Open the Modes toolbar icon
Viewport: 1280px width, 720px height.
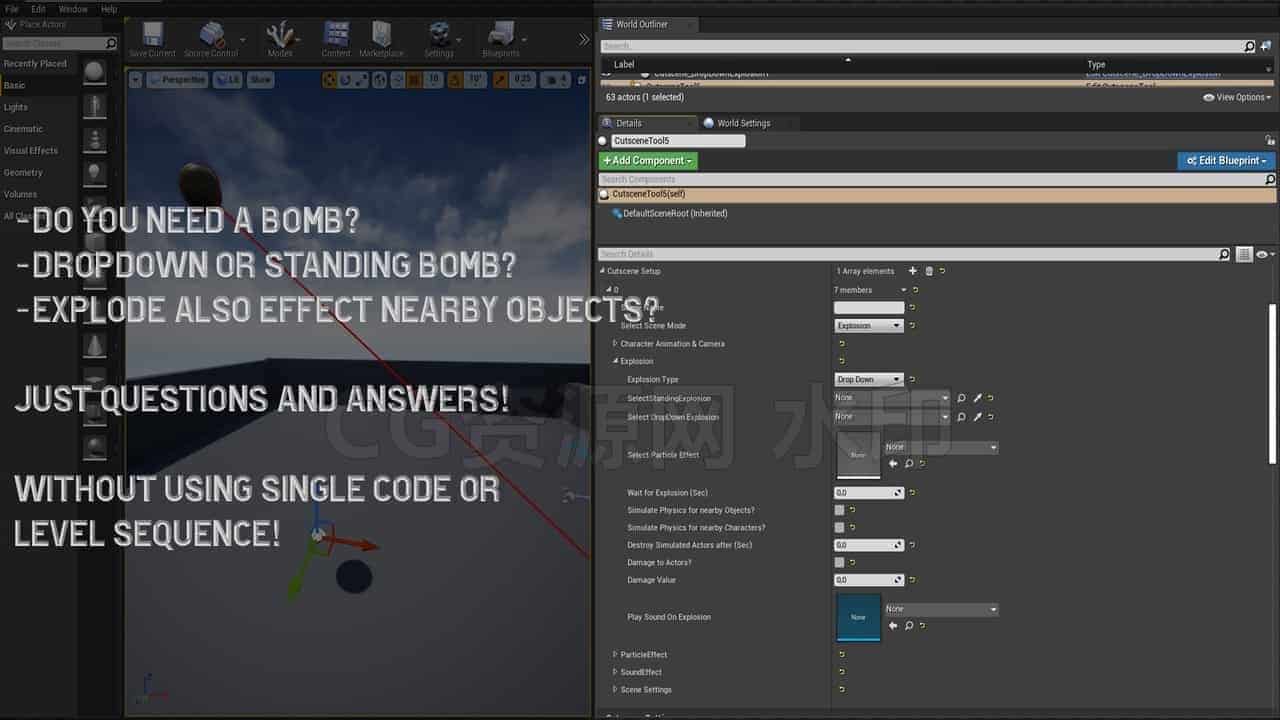(x=279, y=39)
